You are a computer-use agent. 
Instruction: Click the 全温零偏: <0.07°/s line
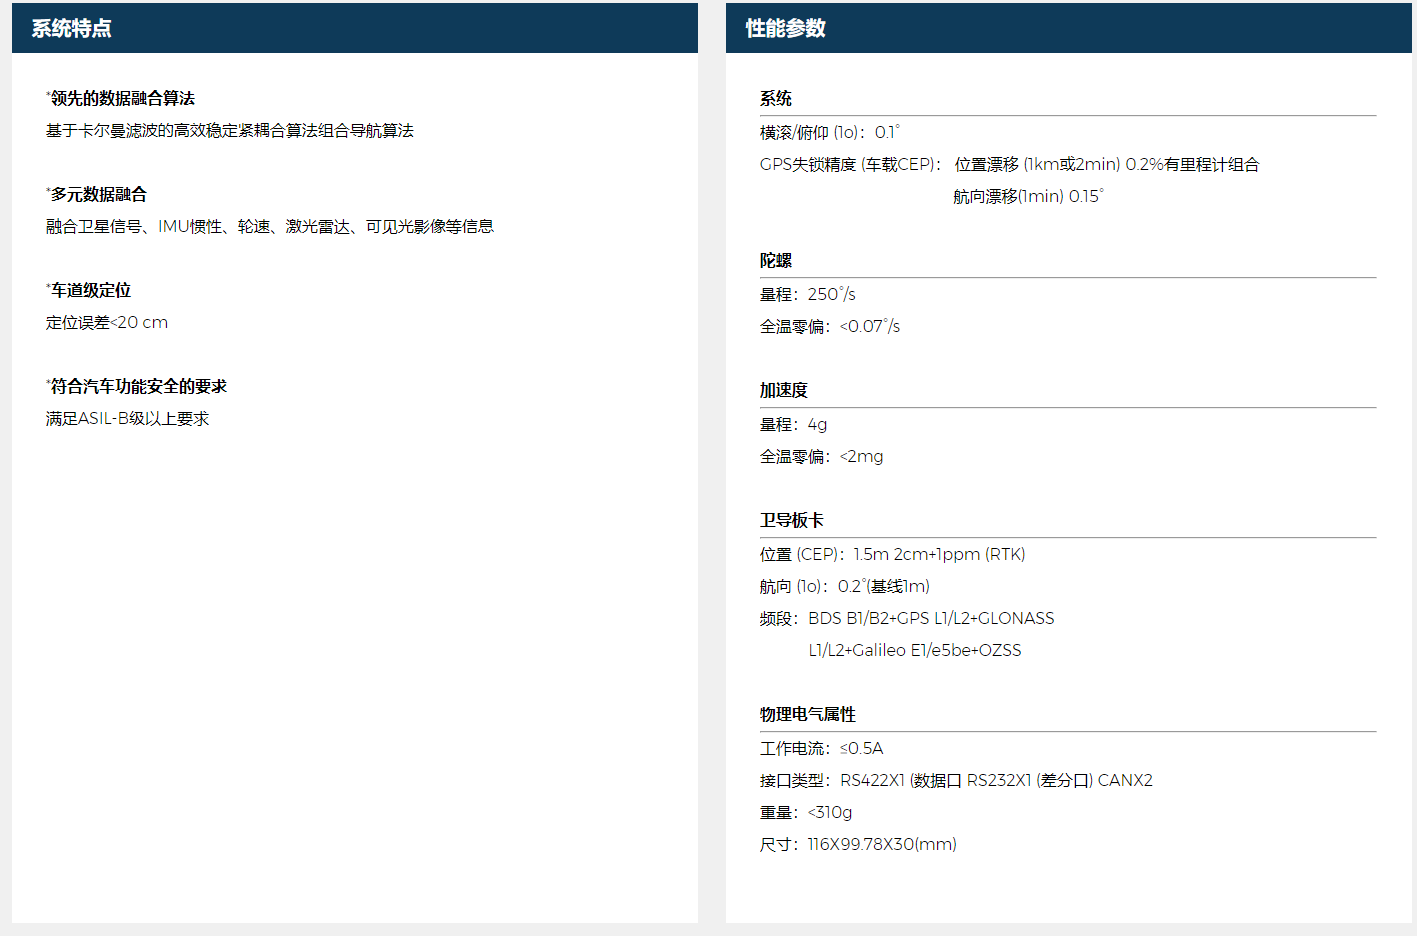830,326
